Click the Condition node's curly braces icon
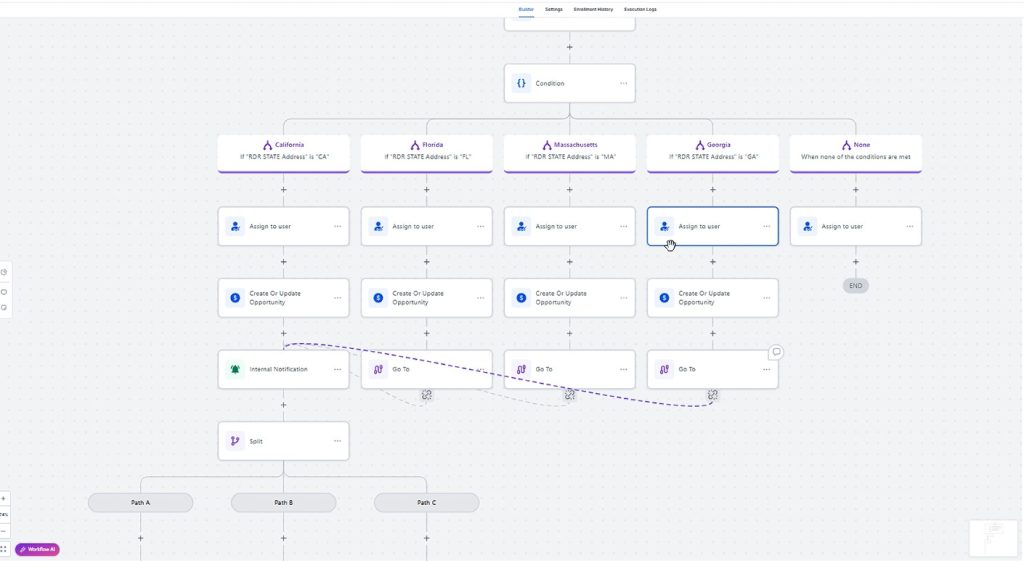 [x=521, y=84]
